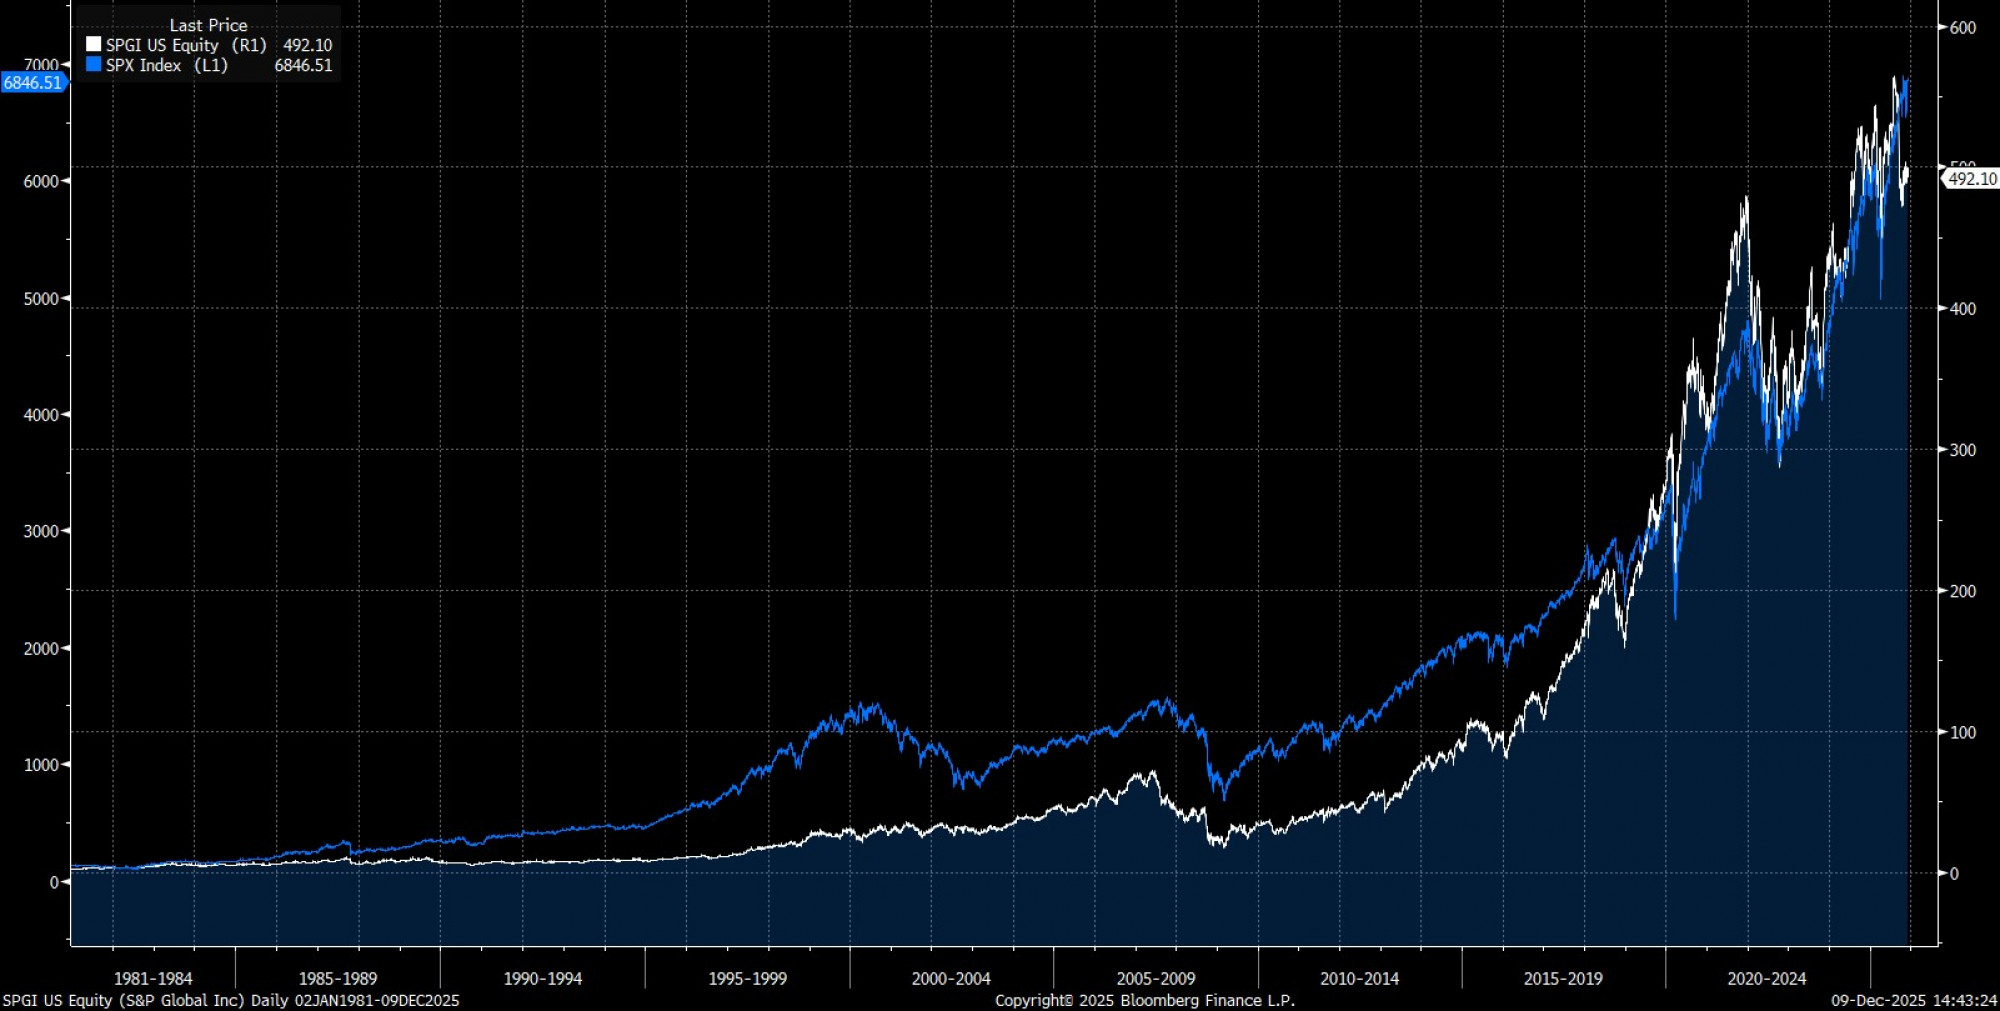Image resolution: width=2000 pixels, height=1011 pixels.
Task: Click the 2020-2024 time axis label
Action: (x=1767, y=978)
